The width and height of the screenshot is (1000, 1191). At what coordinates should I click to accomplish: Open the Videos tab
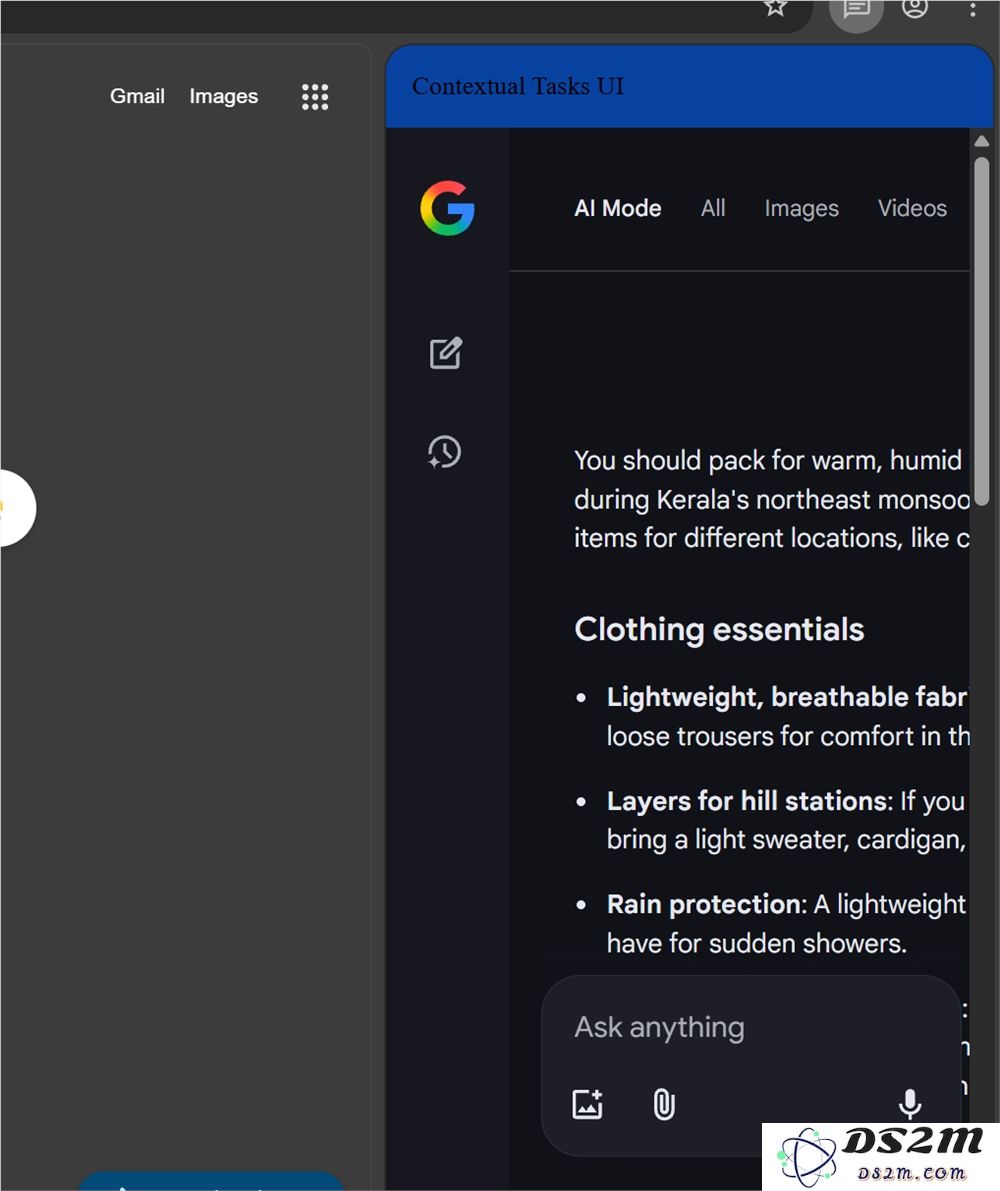click(x=912, y=208)
